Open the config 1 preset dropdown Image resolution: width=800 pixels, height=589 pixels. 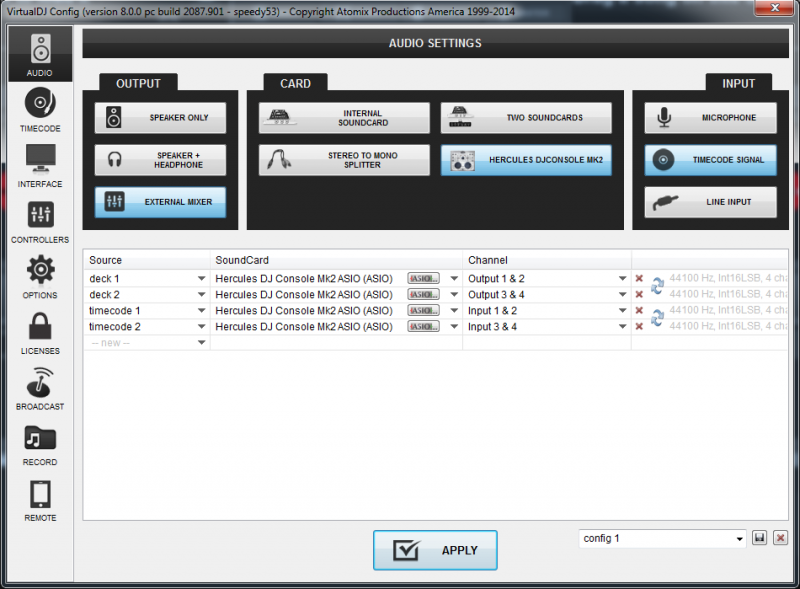[x=739, y=539]
